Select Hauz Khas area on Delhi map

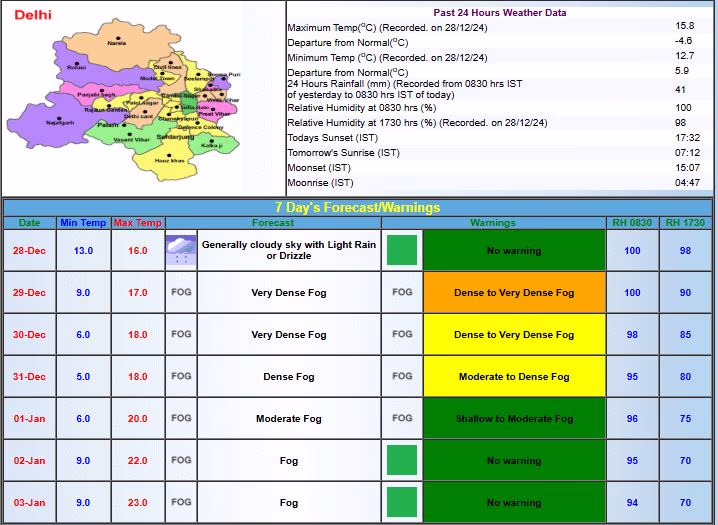(171, 157)
